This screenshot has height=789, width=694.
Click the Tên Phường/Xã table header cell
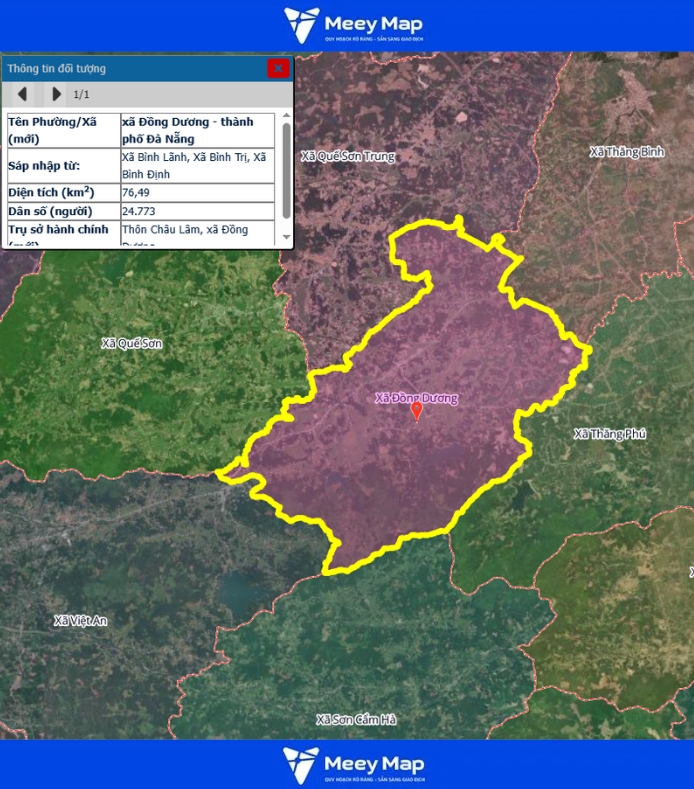(62, 130)
